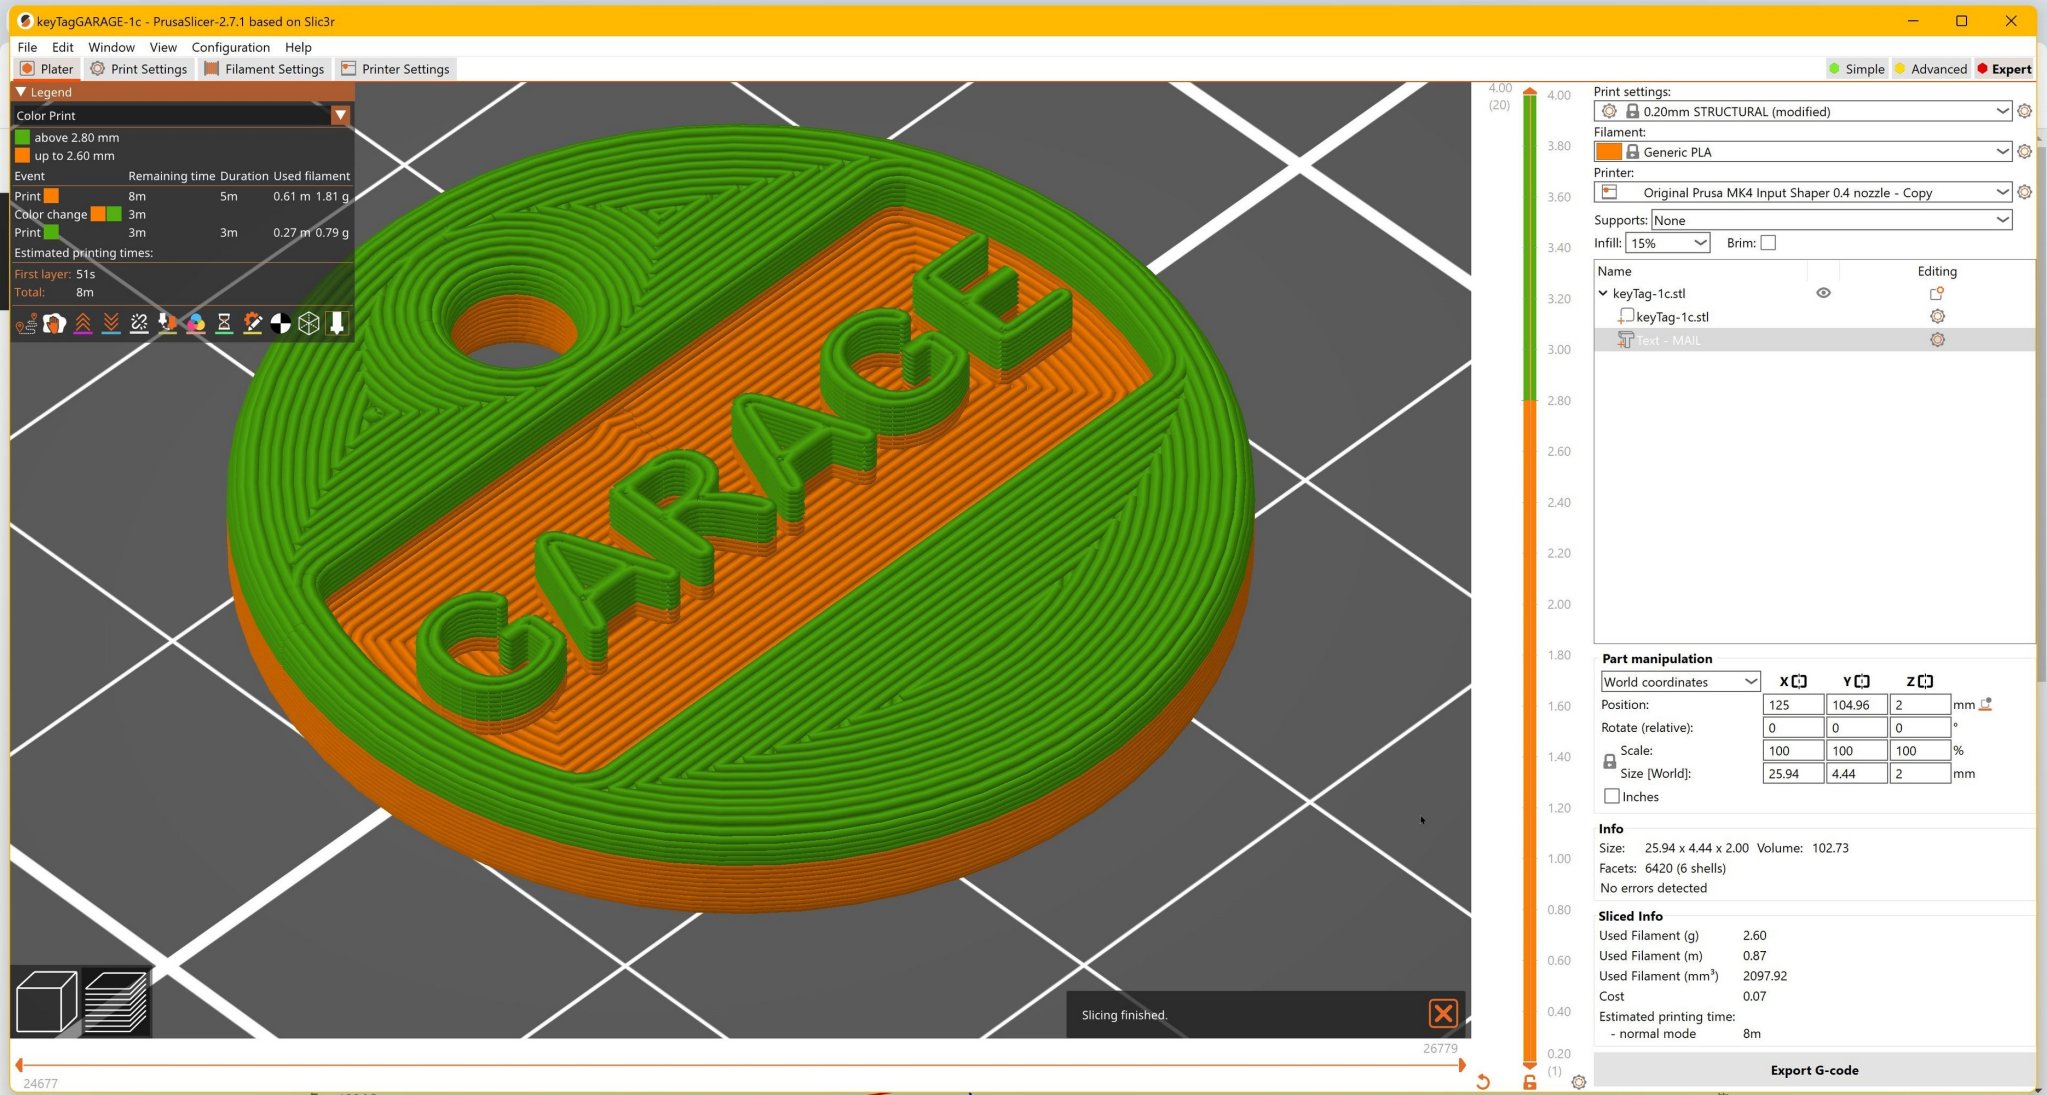Viewport: 2047px width, 1095px height.
Task: Toggle retractions icon in legend toolbar
Action: (x=83, y=323)
